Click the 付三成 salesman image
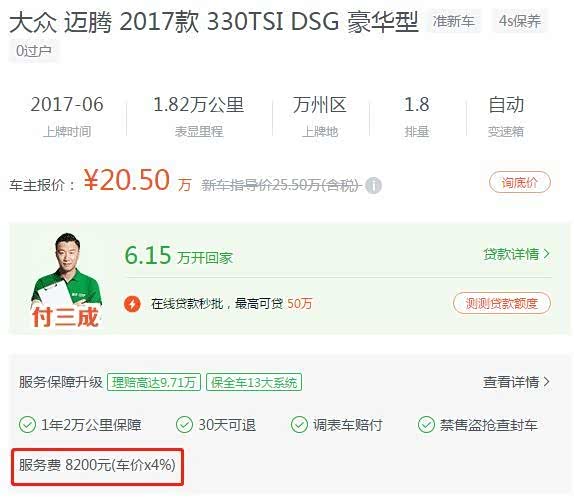 tap(66, 280)
